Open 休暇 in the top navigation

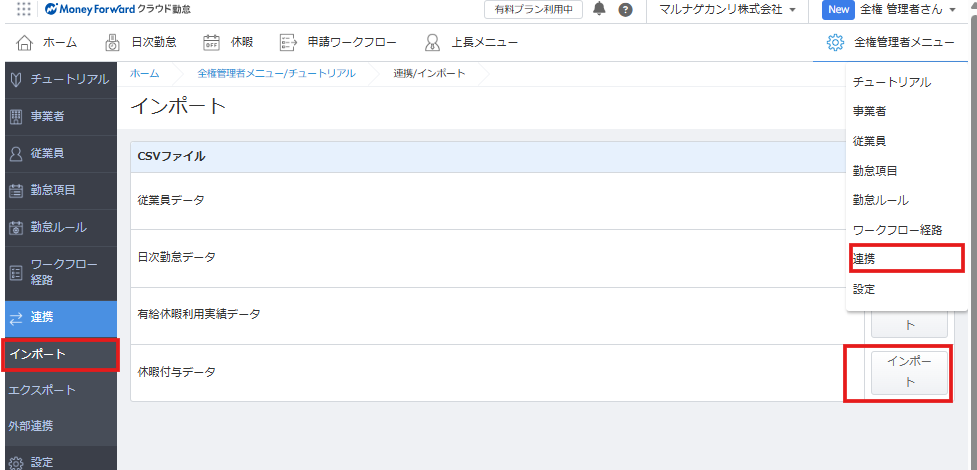pos(228,42)
